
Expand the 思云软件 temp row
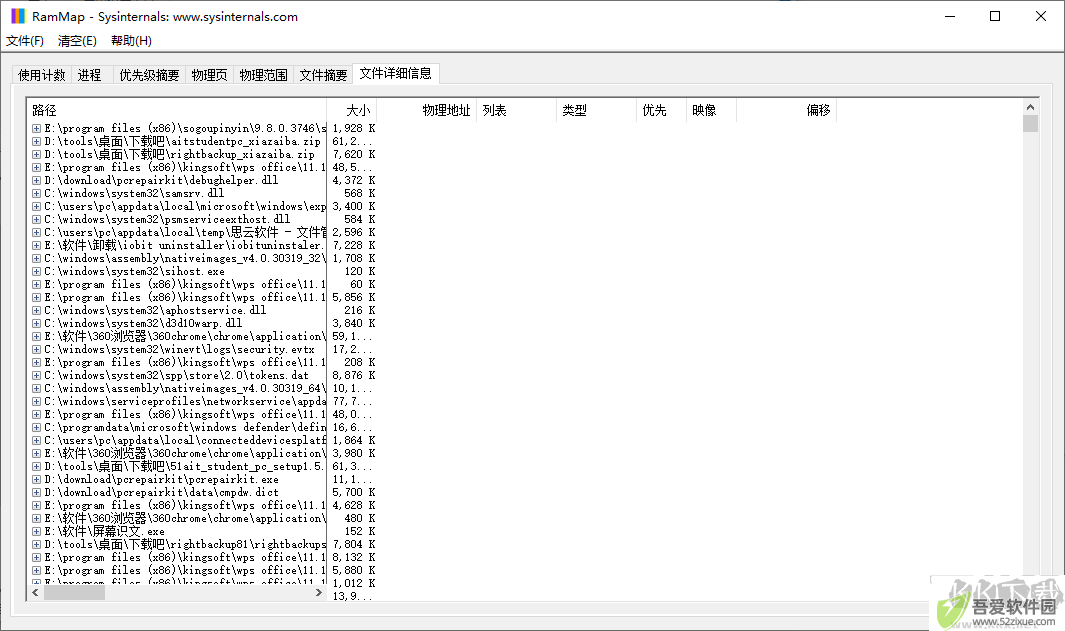[37, 232]
